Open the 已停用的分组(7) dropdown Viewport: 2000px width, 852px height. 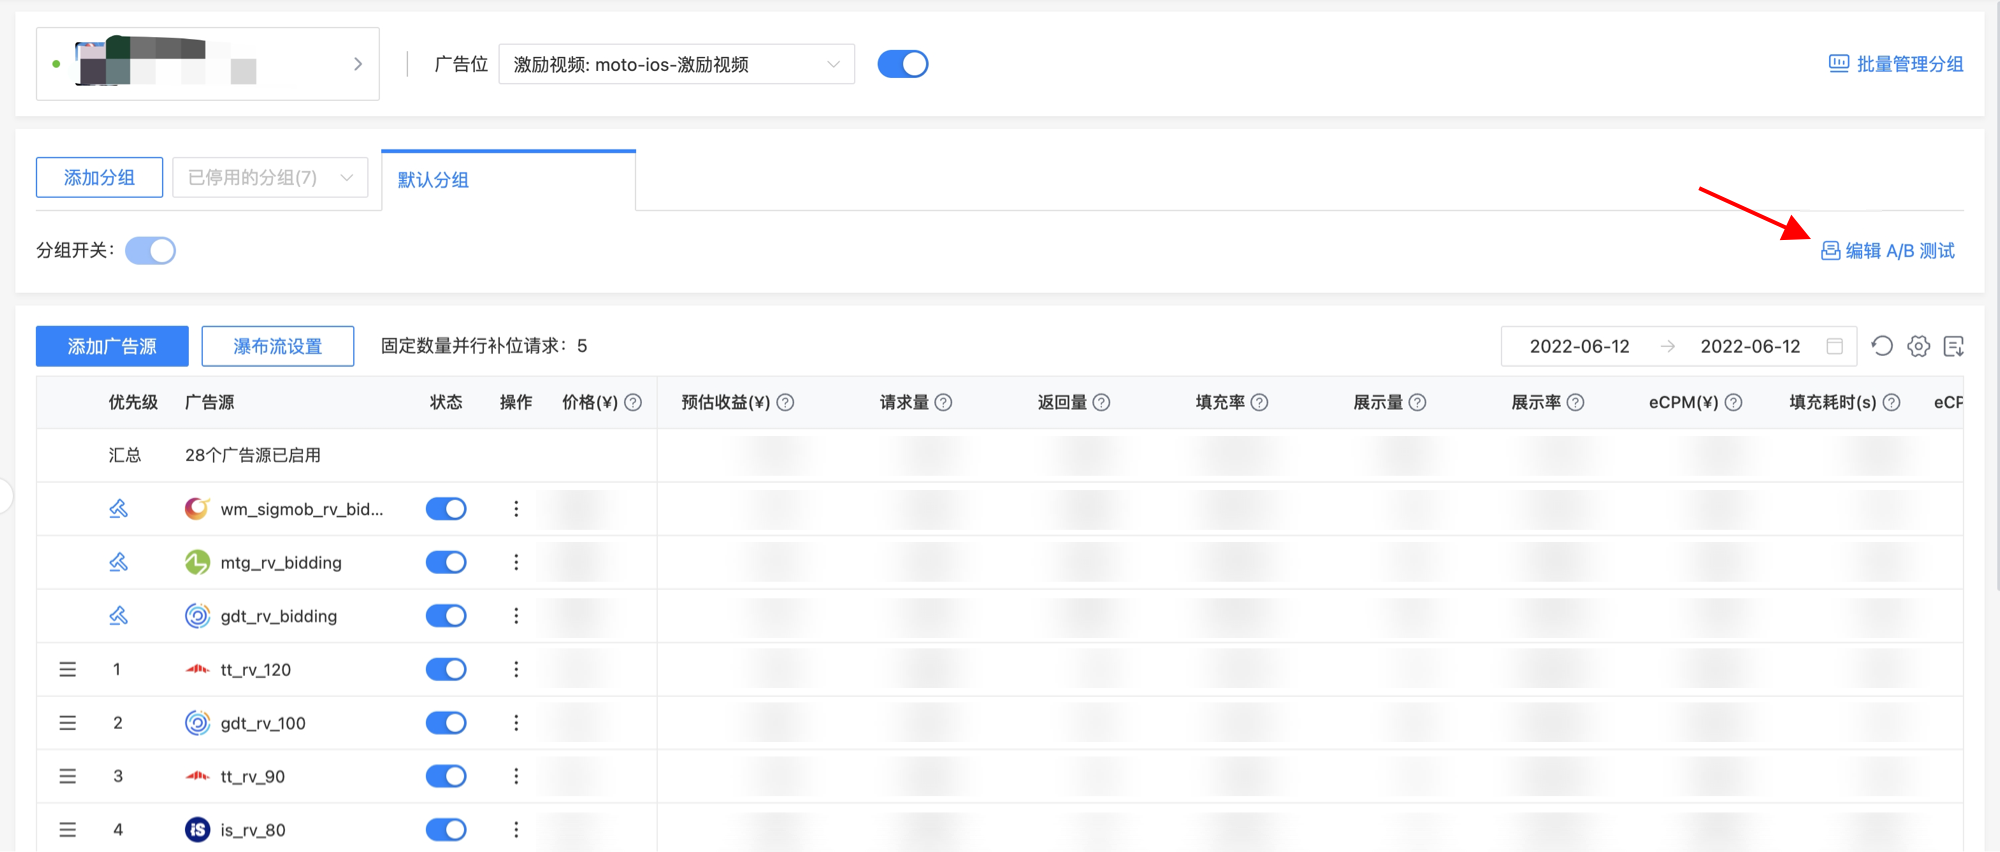[x=270, y=178]
